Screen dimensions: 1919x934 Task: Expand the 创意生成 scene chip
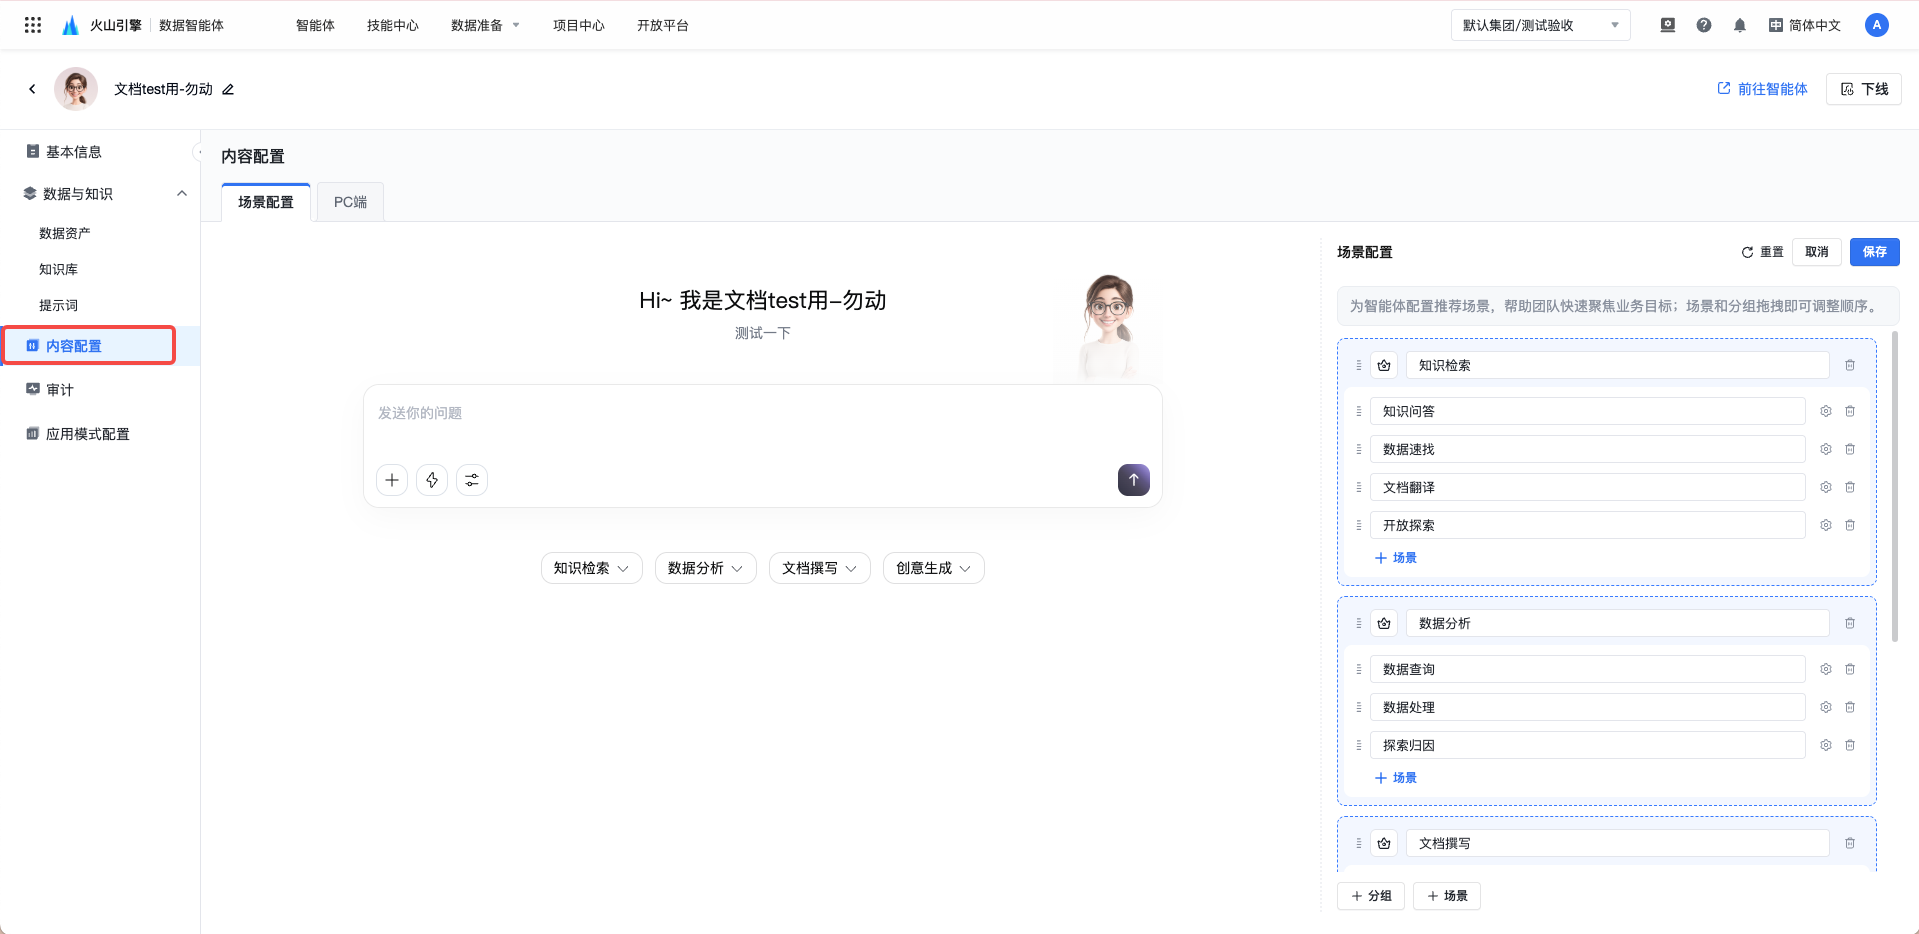pyautogui.click(x=934, y=568)
